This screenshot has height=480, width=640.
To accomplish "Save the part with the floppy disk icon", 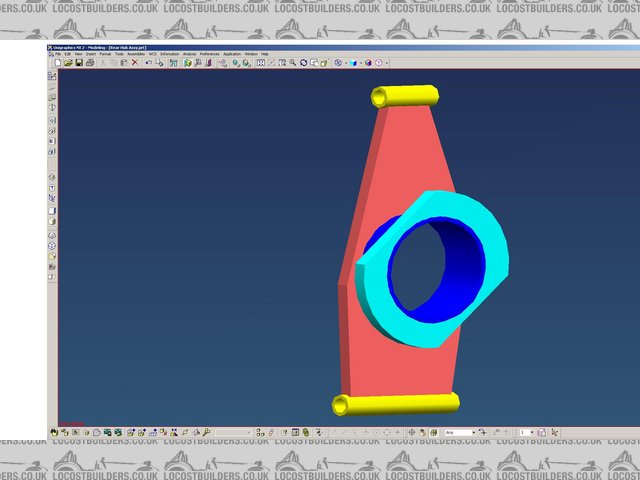I will point(79,62).
